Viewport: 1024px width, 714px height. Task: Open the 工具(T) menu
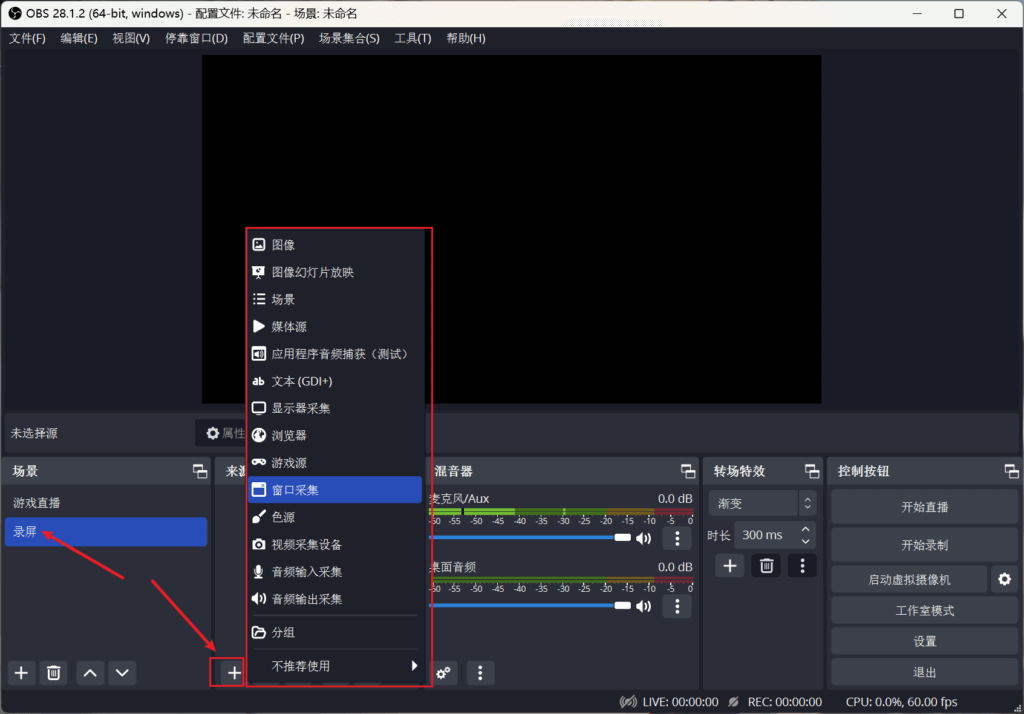point(412,38)
